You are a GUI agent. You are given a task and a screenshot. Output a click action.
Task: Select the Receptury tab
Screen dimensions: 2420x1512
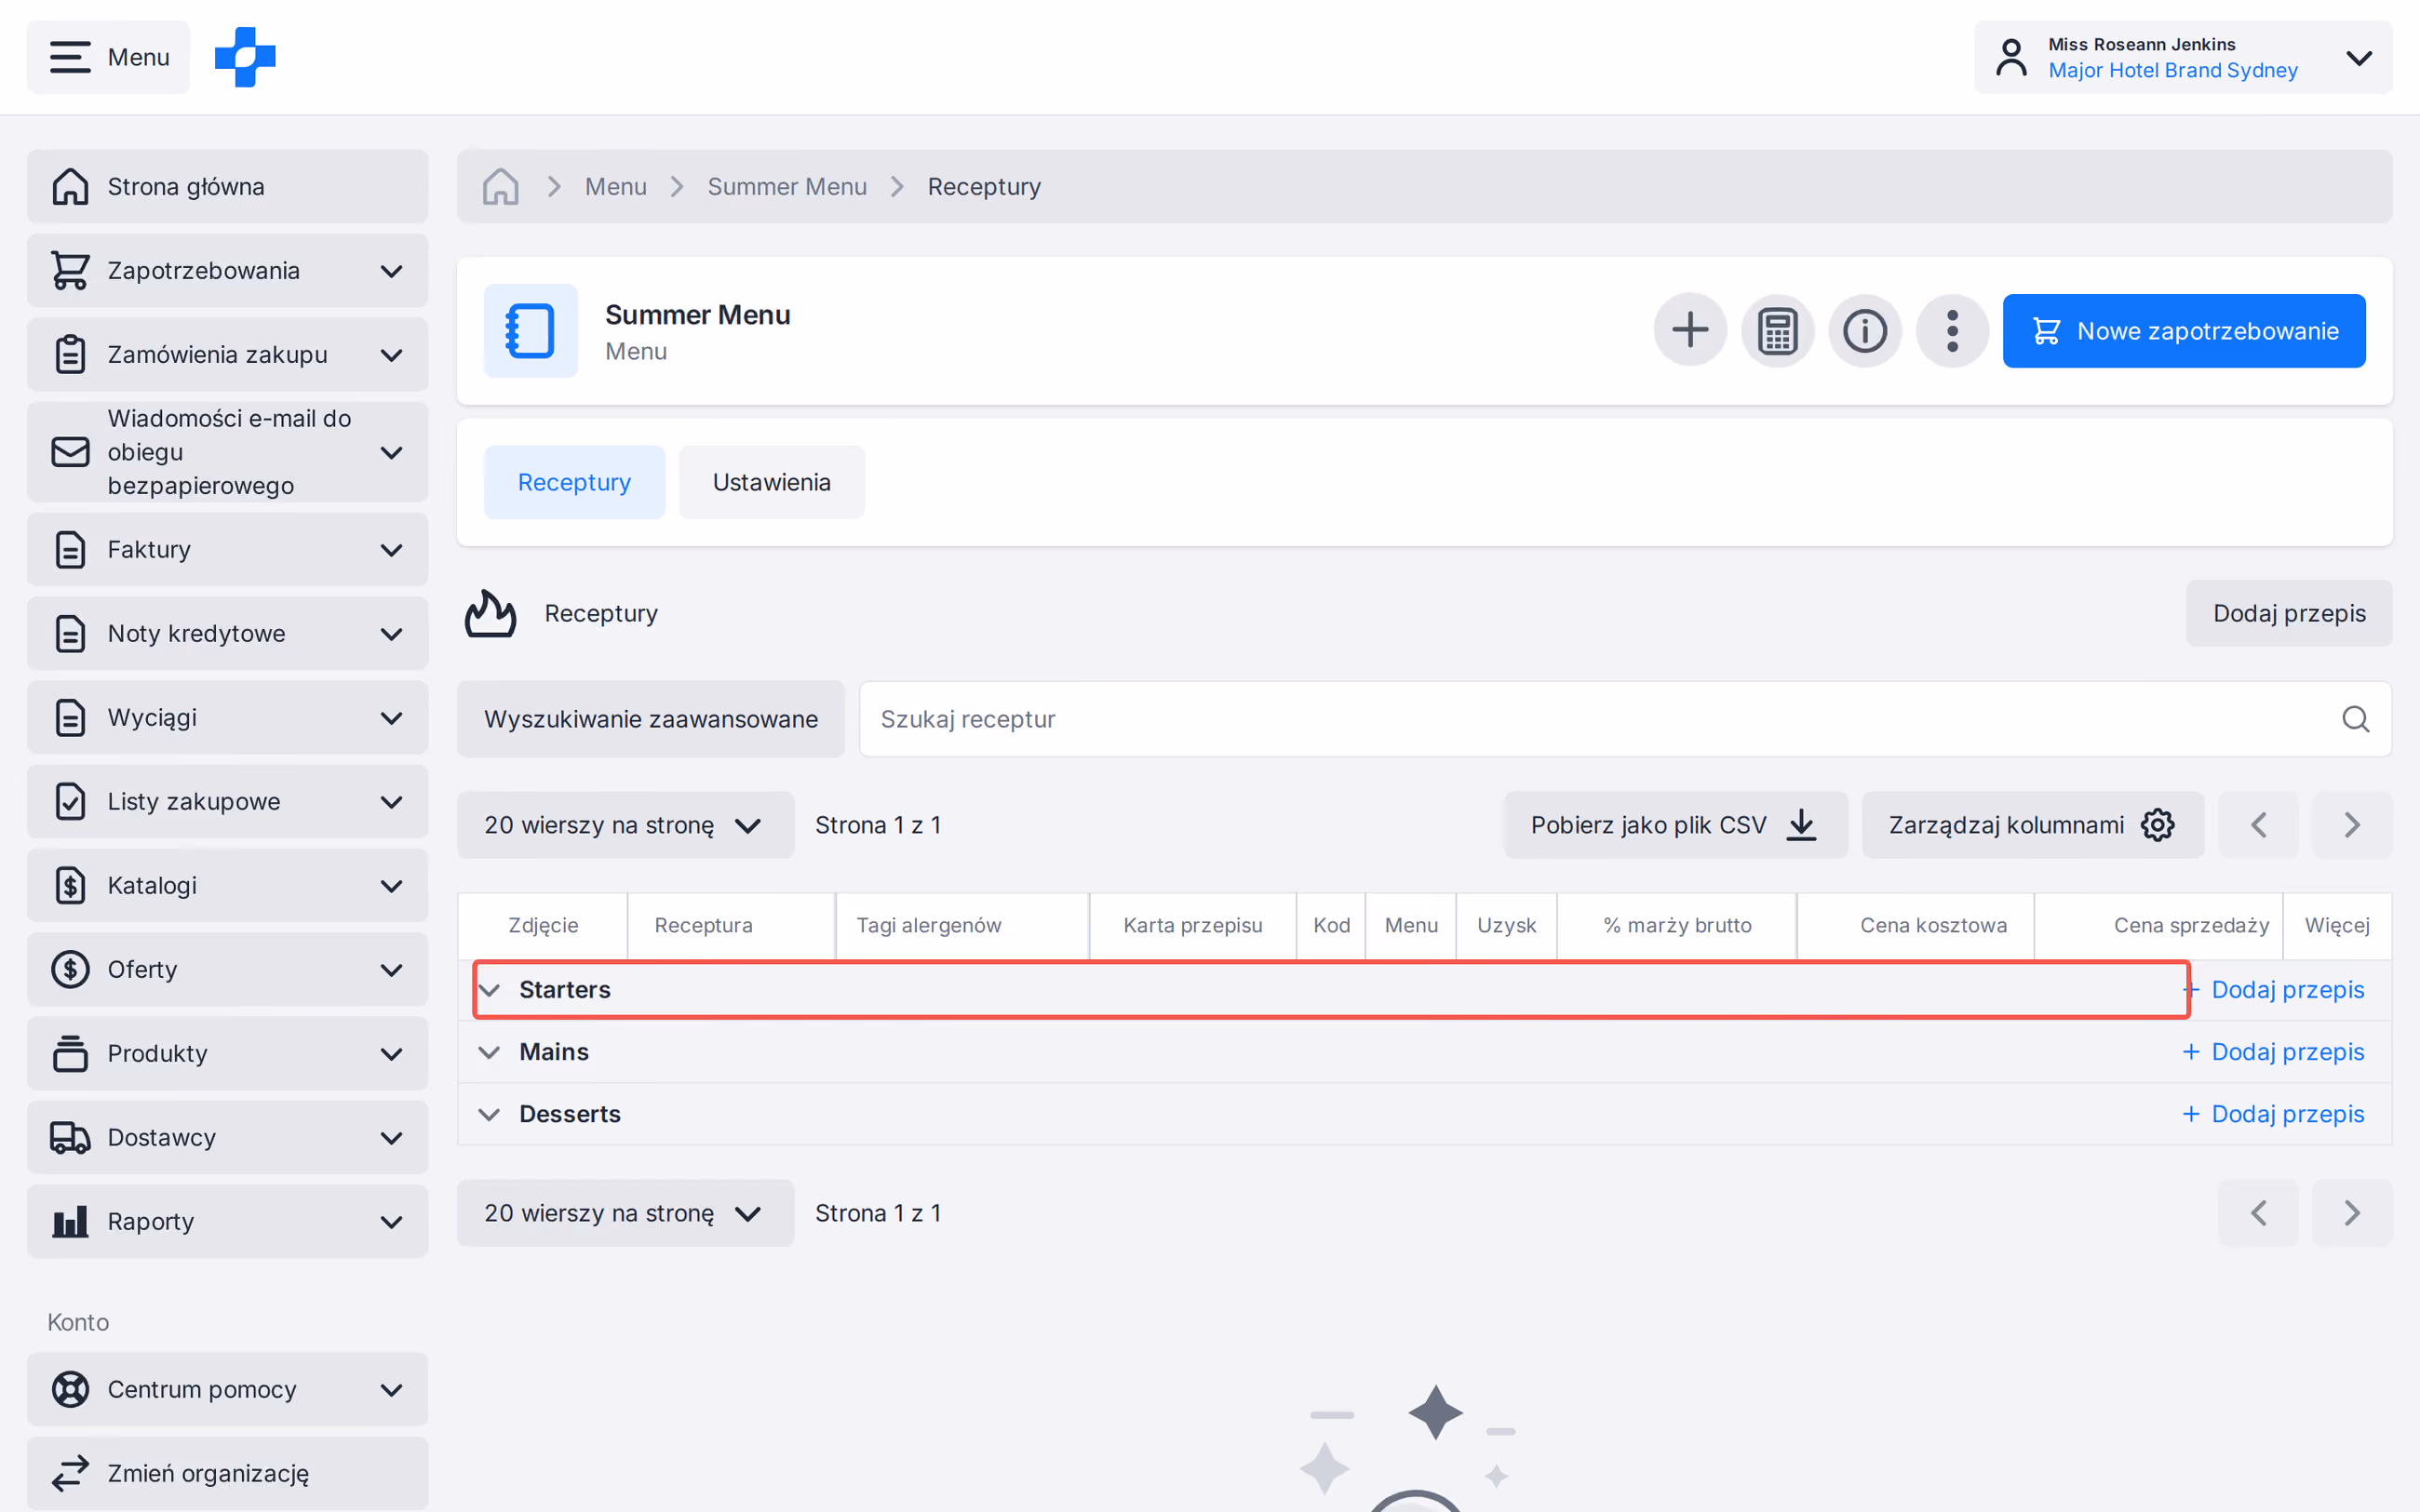point(574,482)
